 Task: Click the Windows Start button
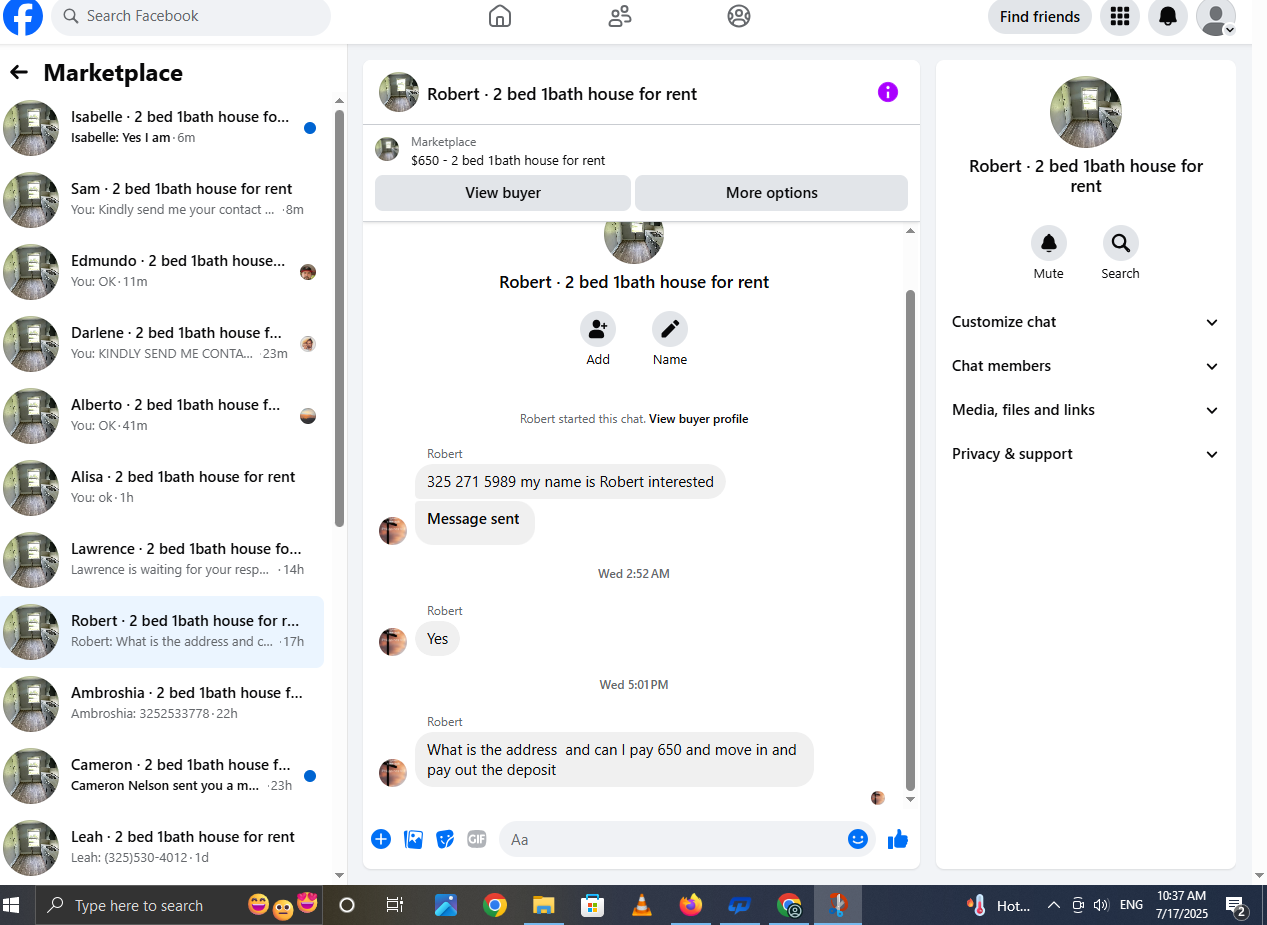[x=12, y=905]
